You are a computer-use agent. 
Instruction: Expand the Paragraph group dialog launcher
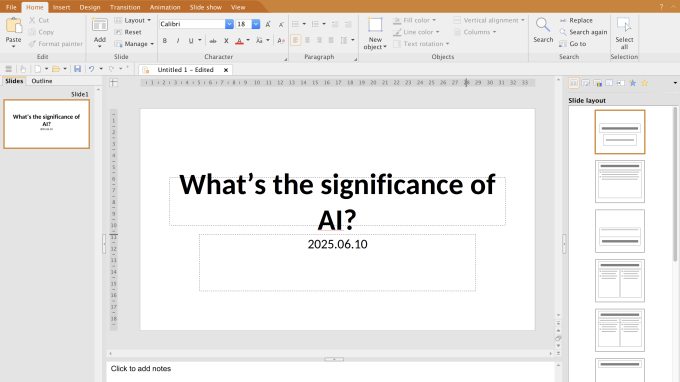(x=355, y=59)
